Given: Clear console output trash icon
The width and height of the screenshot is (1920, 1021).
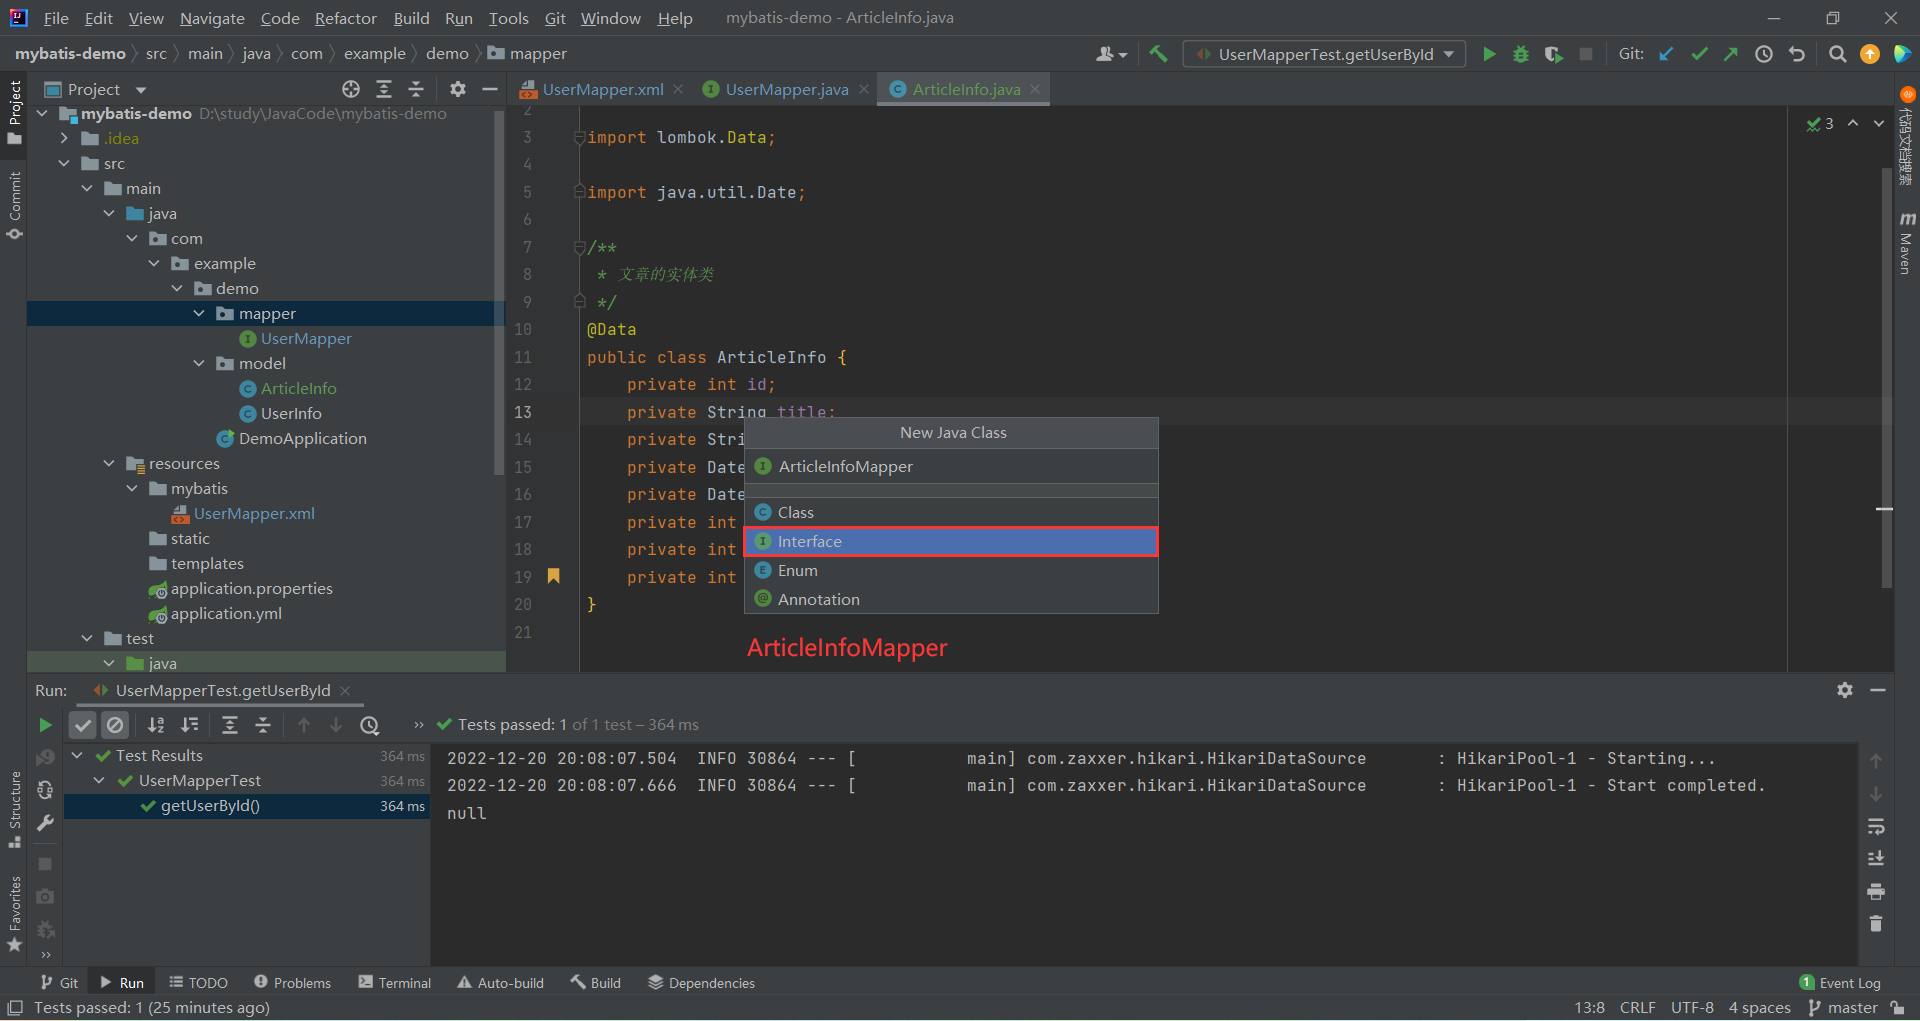Looking at the screenshot, I should pyautogui.click(x=1876, y=923).
